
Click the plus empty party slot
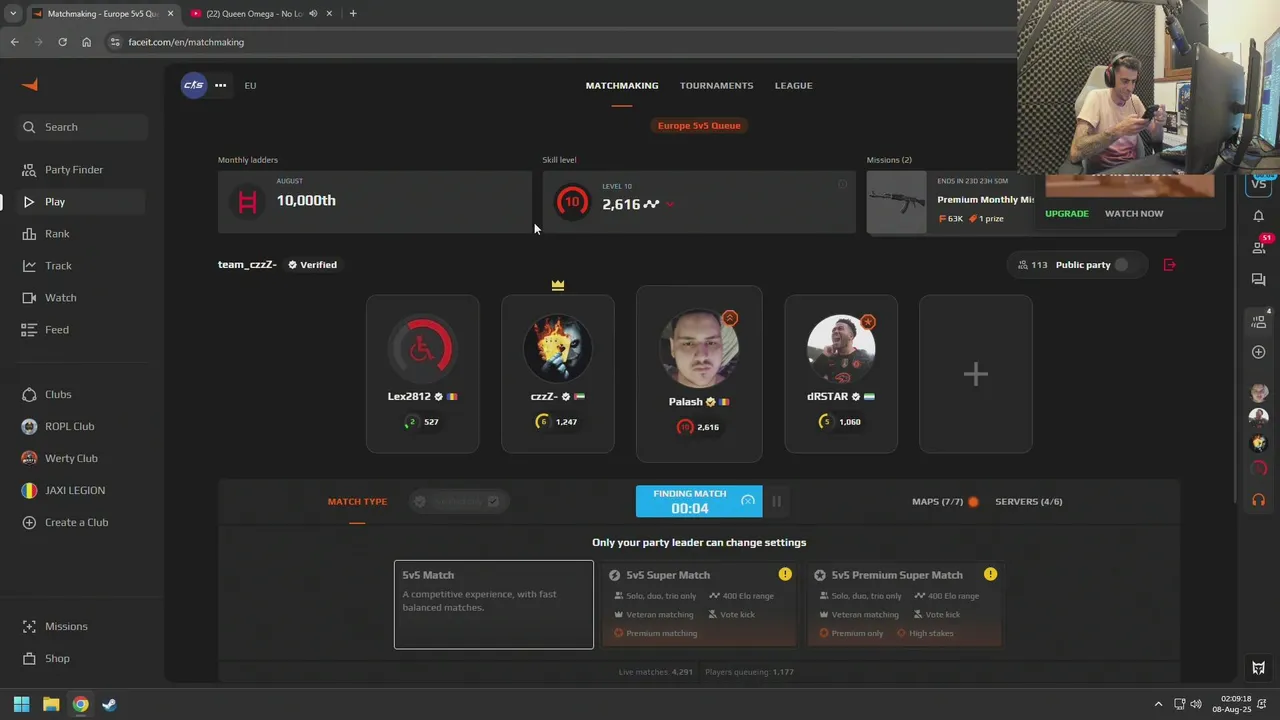pyautogui.click(x=976, y=374)
